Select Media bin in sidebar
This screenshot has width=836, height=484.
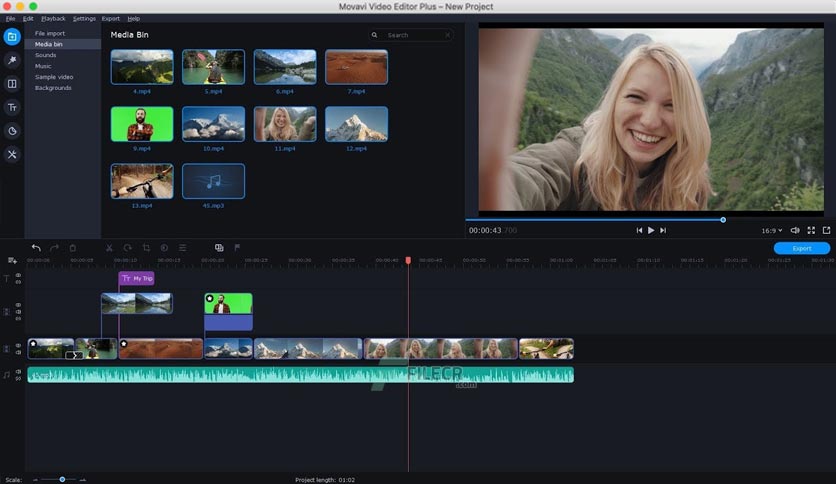click(x=63, y=44)
